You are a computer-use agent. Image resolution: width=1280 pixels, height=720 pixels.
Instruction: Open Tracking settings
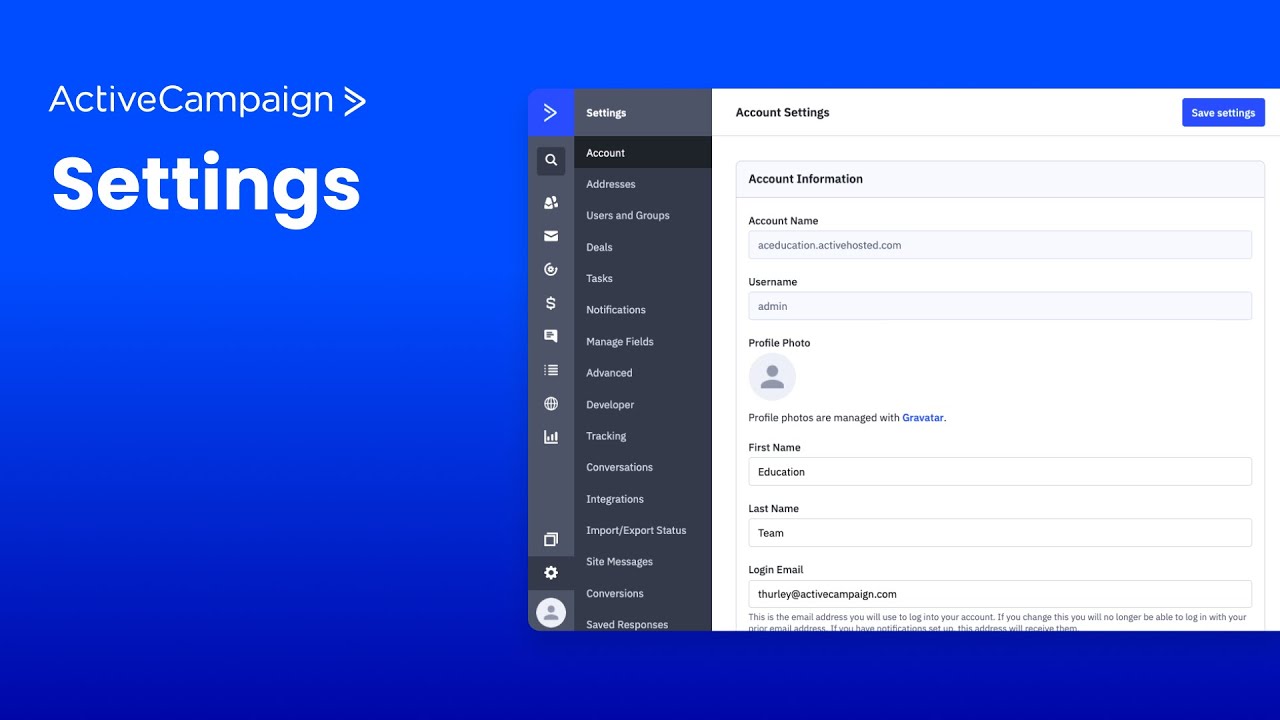pyautogui.click(x=643, y=436)
